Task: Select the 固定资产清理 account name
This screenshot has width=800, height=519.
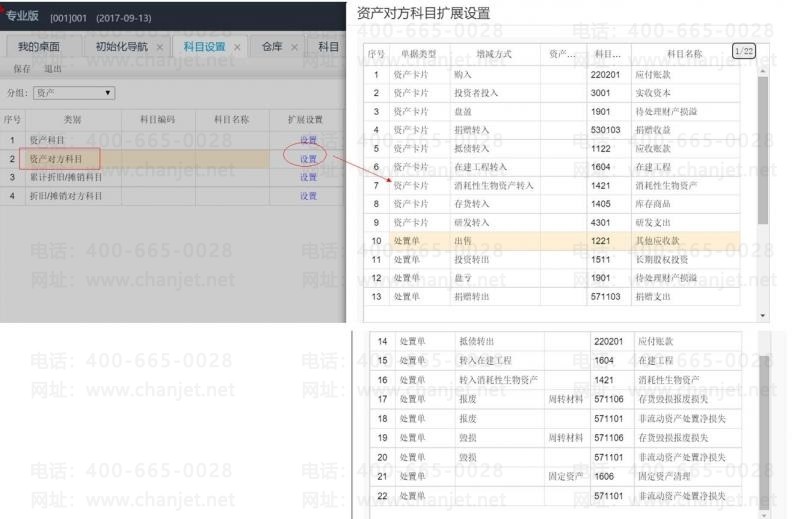Action: (x=664, y=476)
